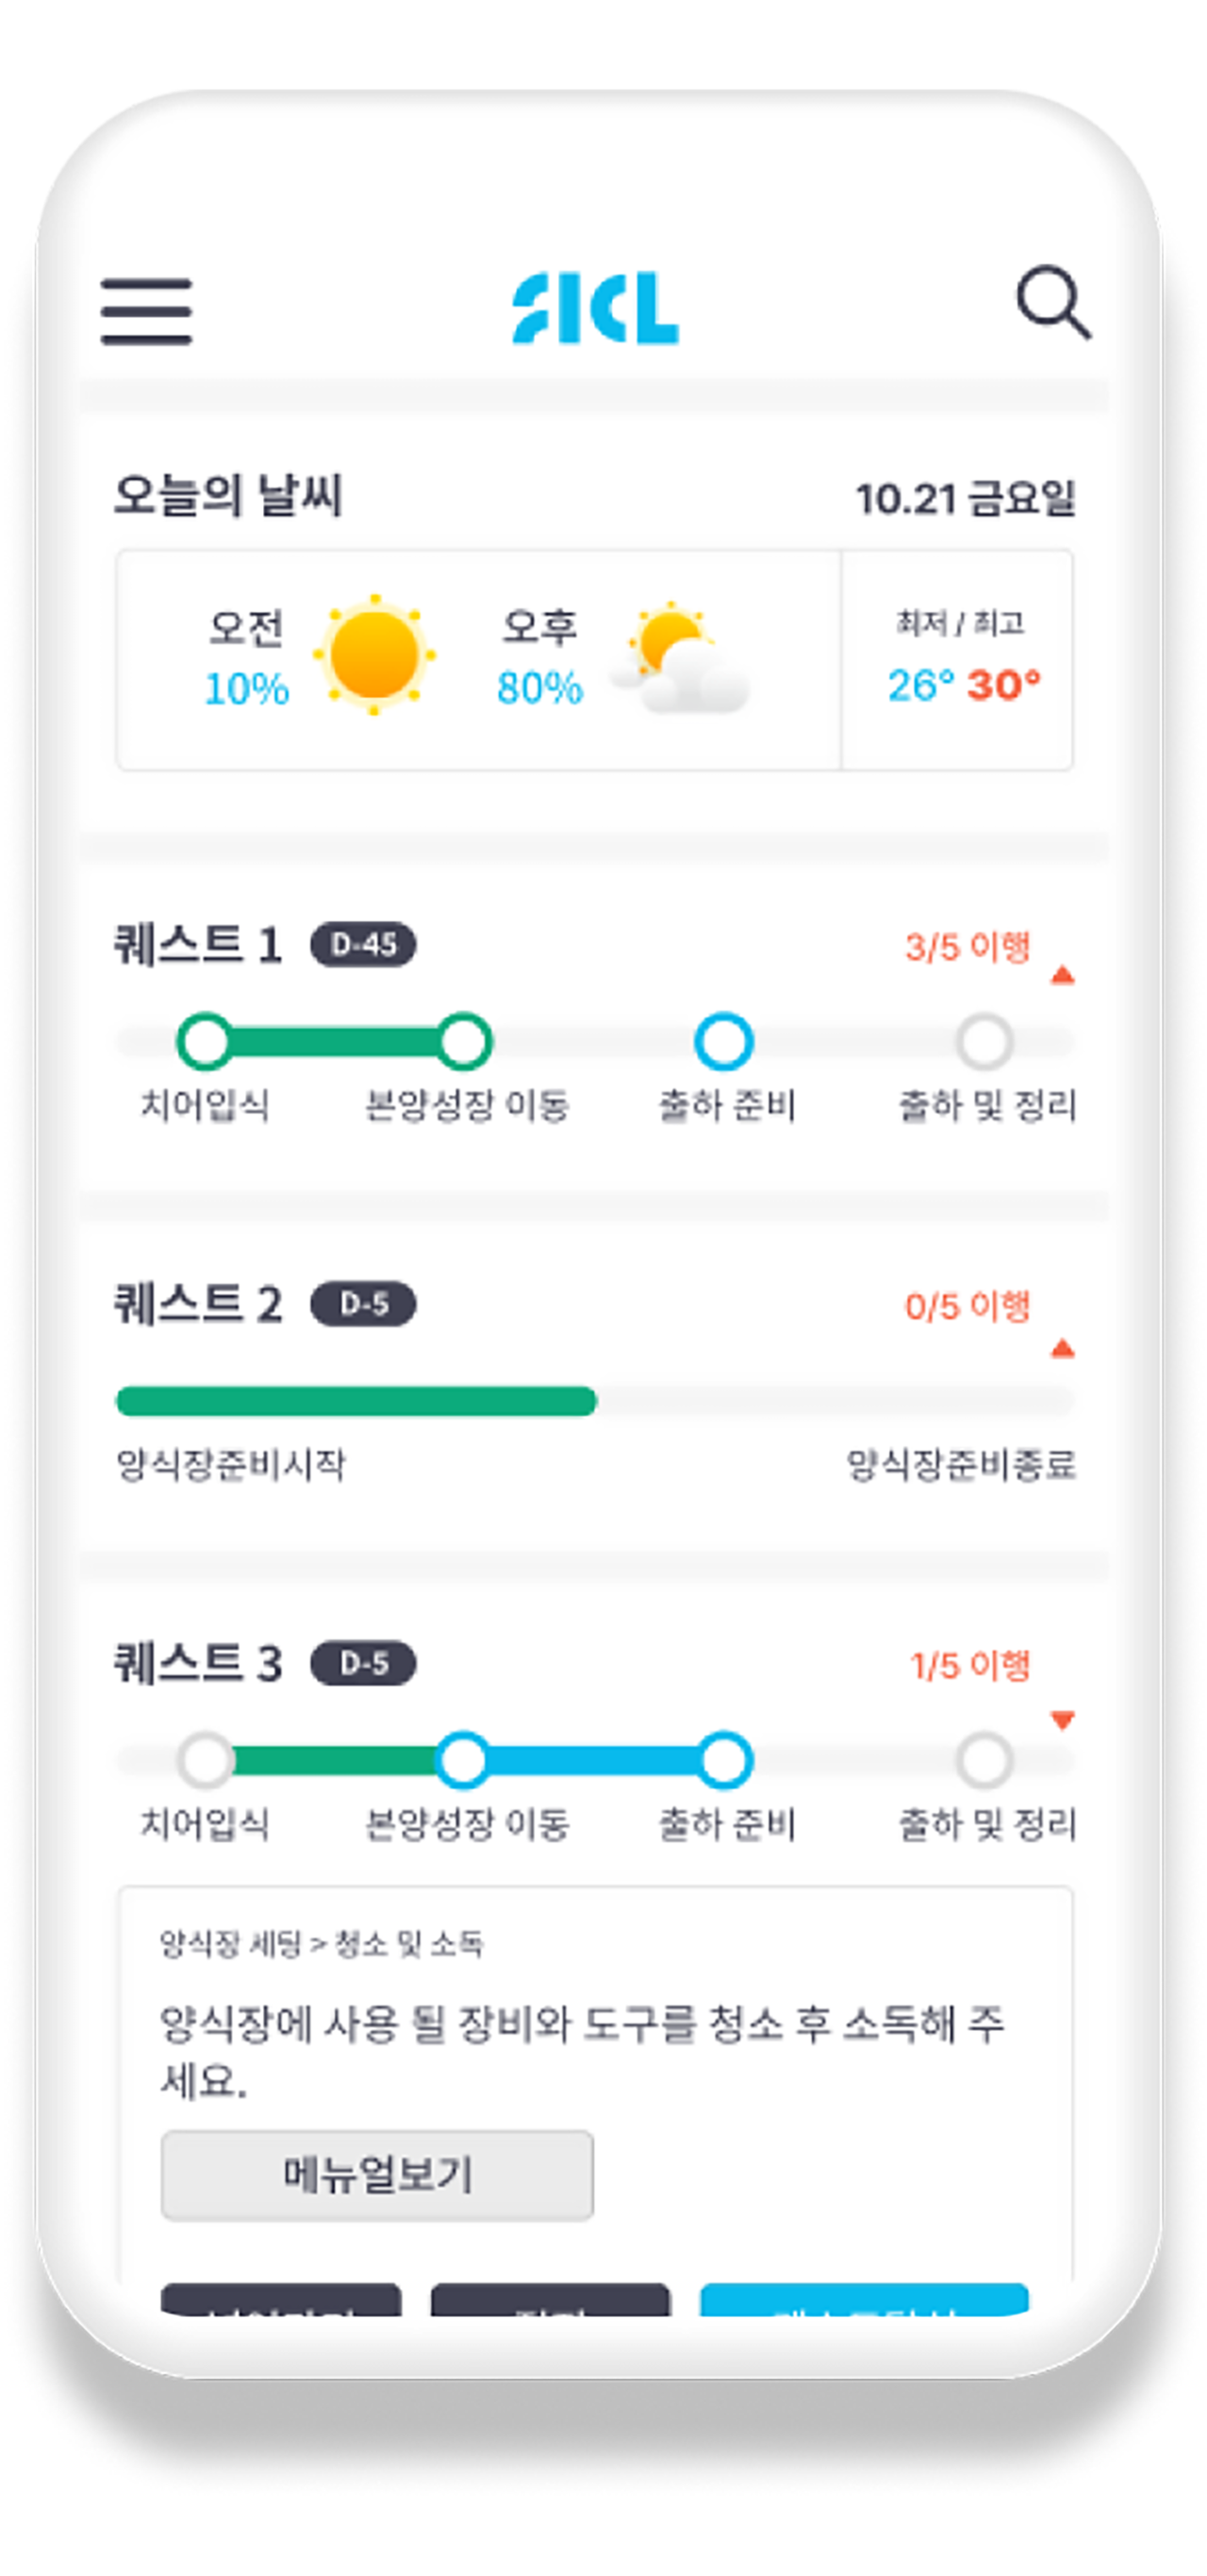Tap the D-5 badge on Quest 2

[363, 1304]
